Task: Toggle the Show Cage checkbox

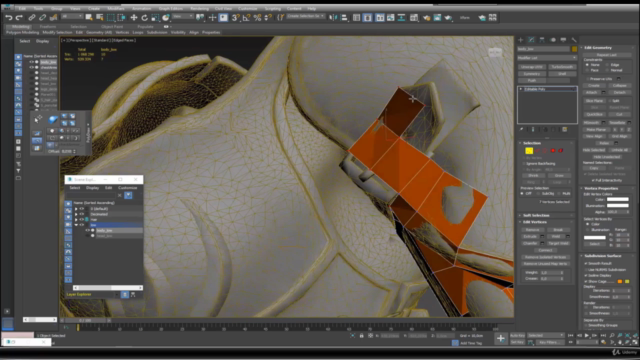Action: pyautogui.click(x=586, y=282)
